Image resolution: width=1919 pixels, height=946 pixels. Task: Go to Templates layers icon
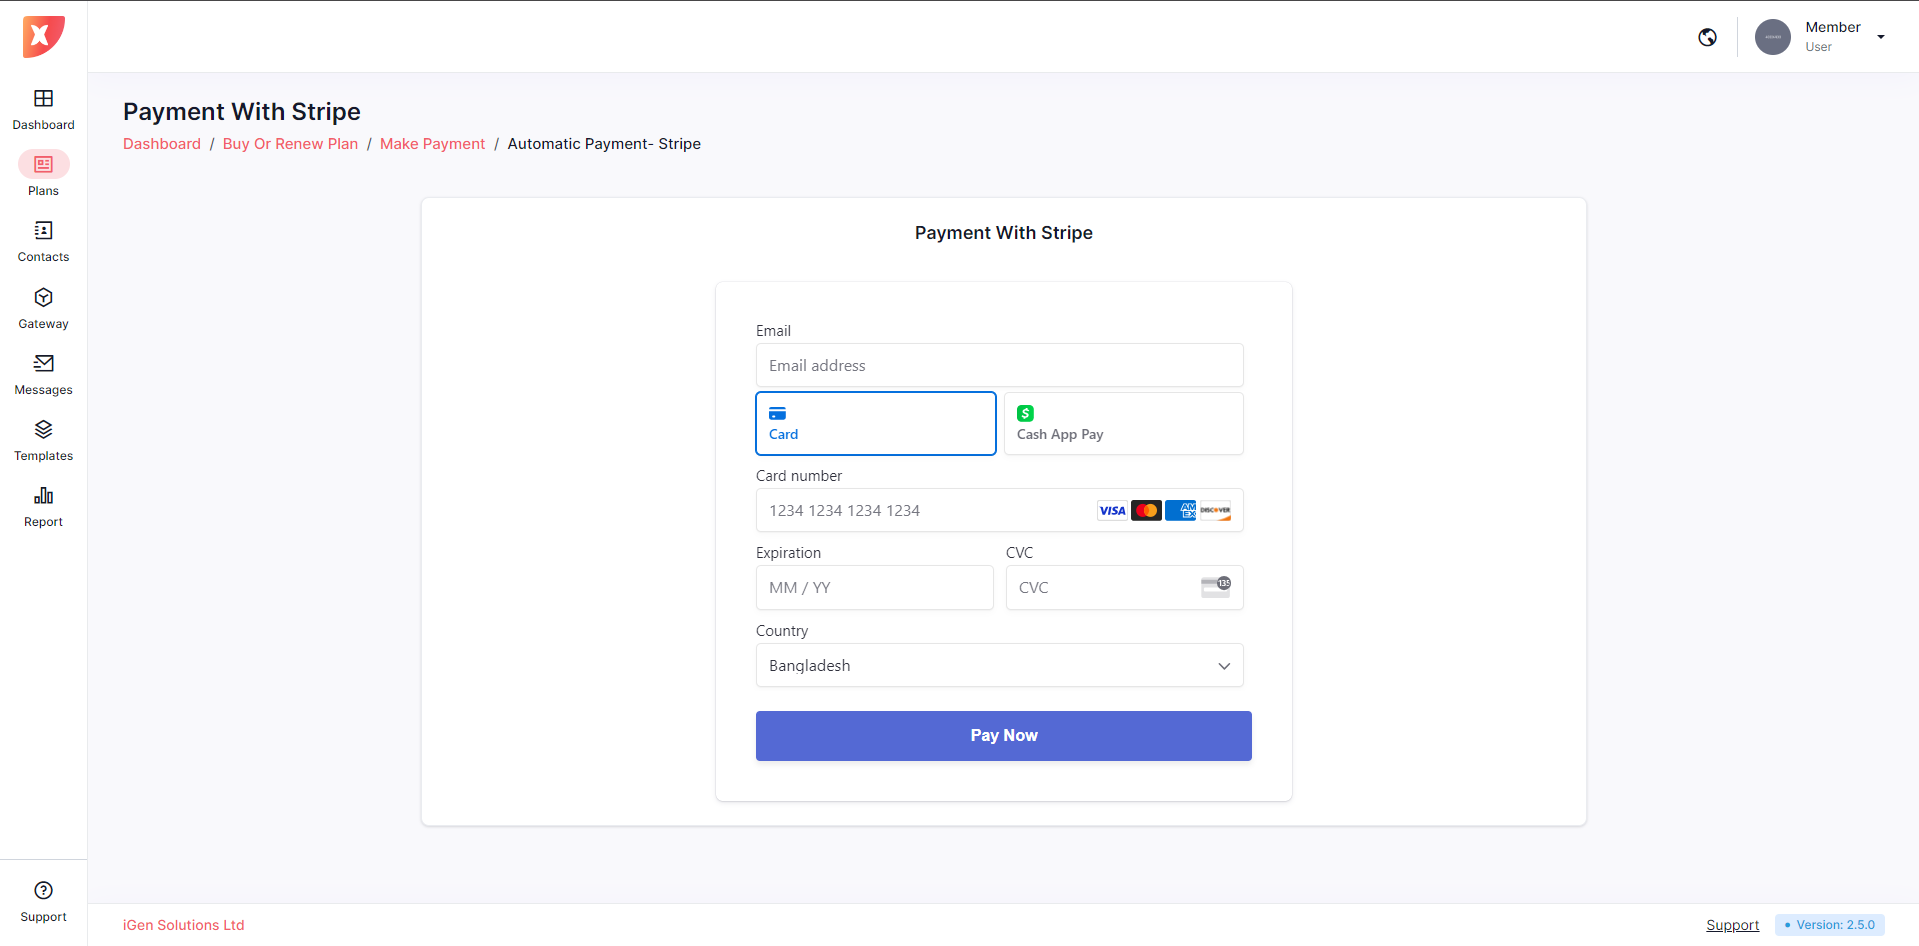coord(43,430)
